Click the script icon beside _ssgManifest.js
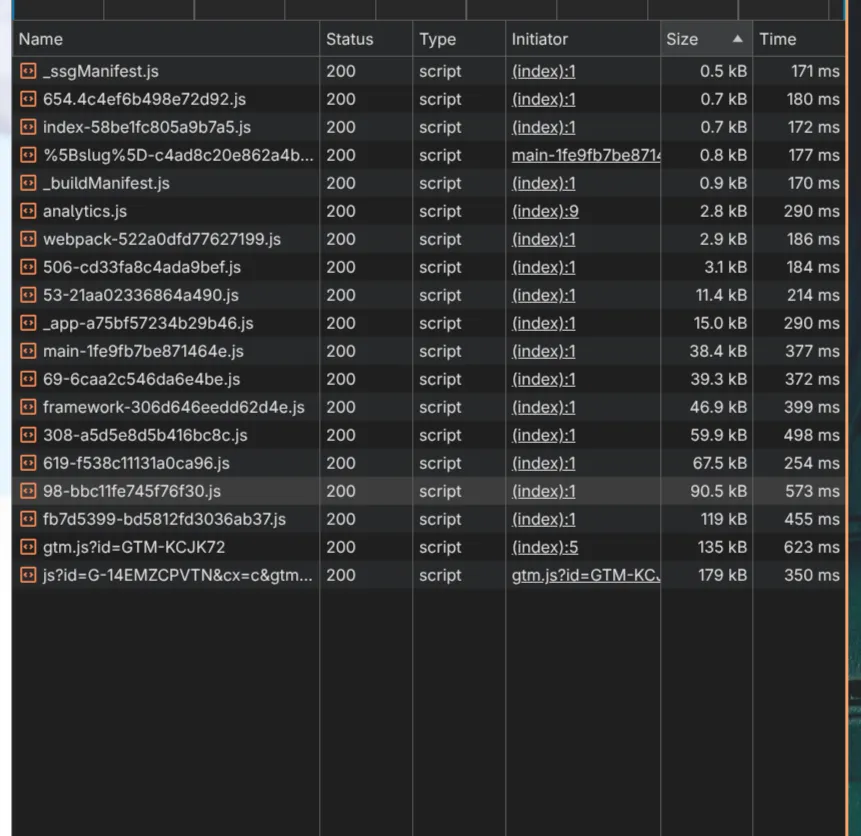The height and width of the screenshot is (836, 861). (28, 71)
